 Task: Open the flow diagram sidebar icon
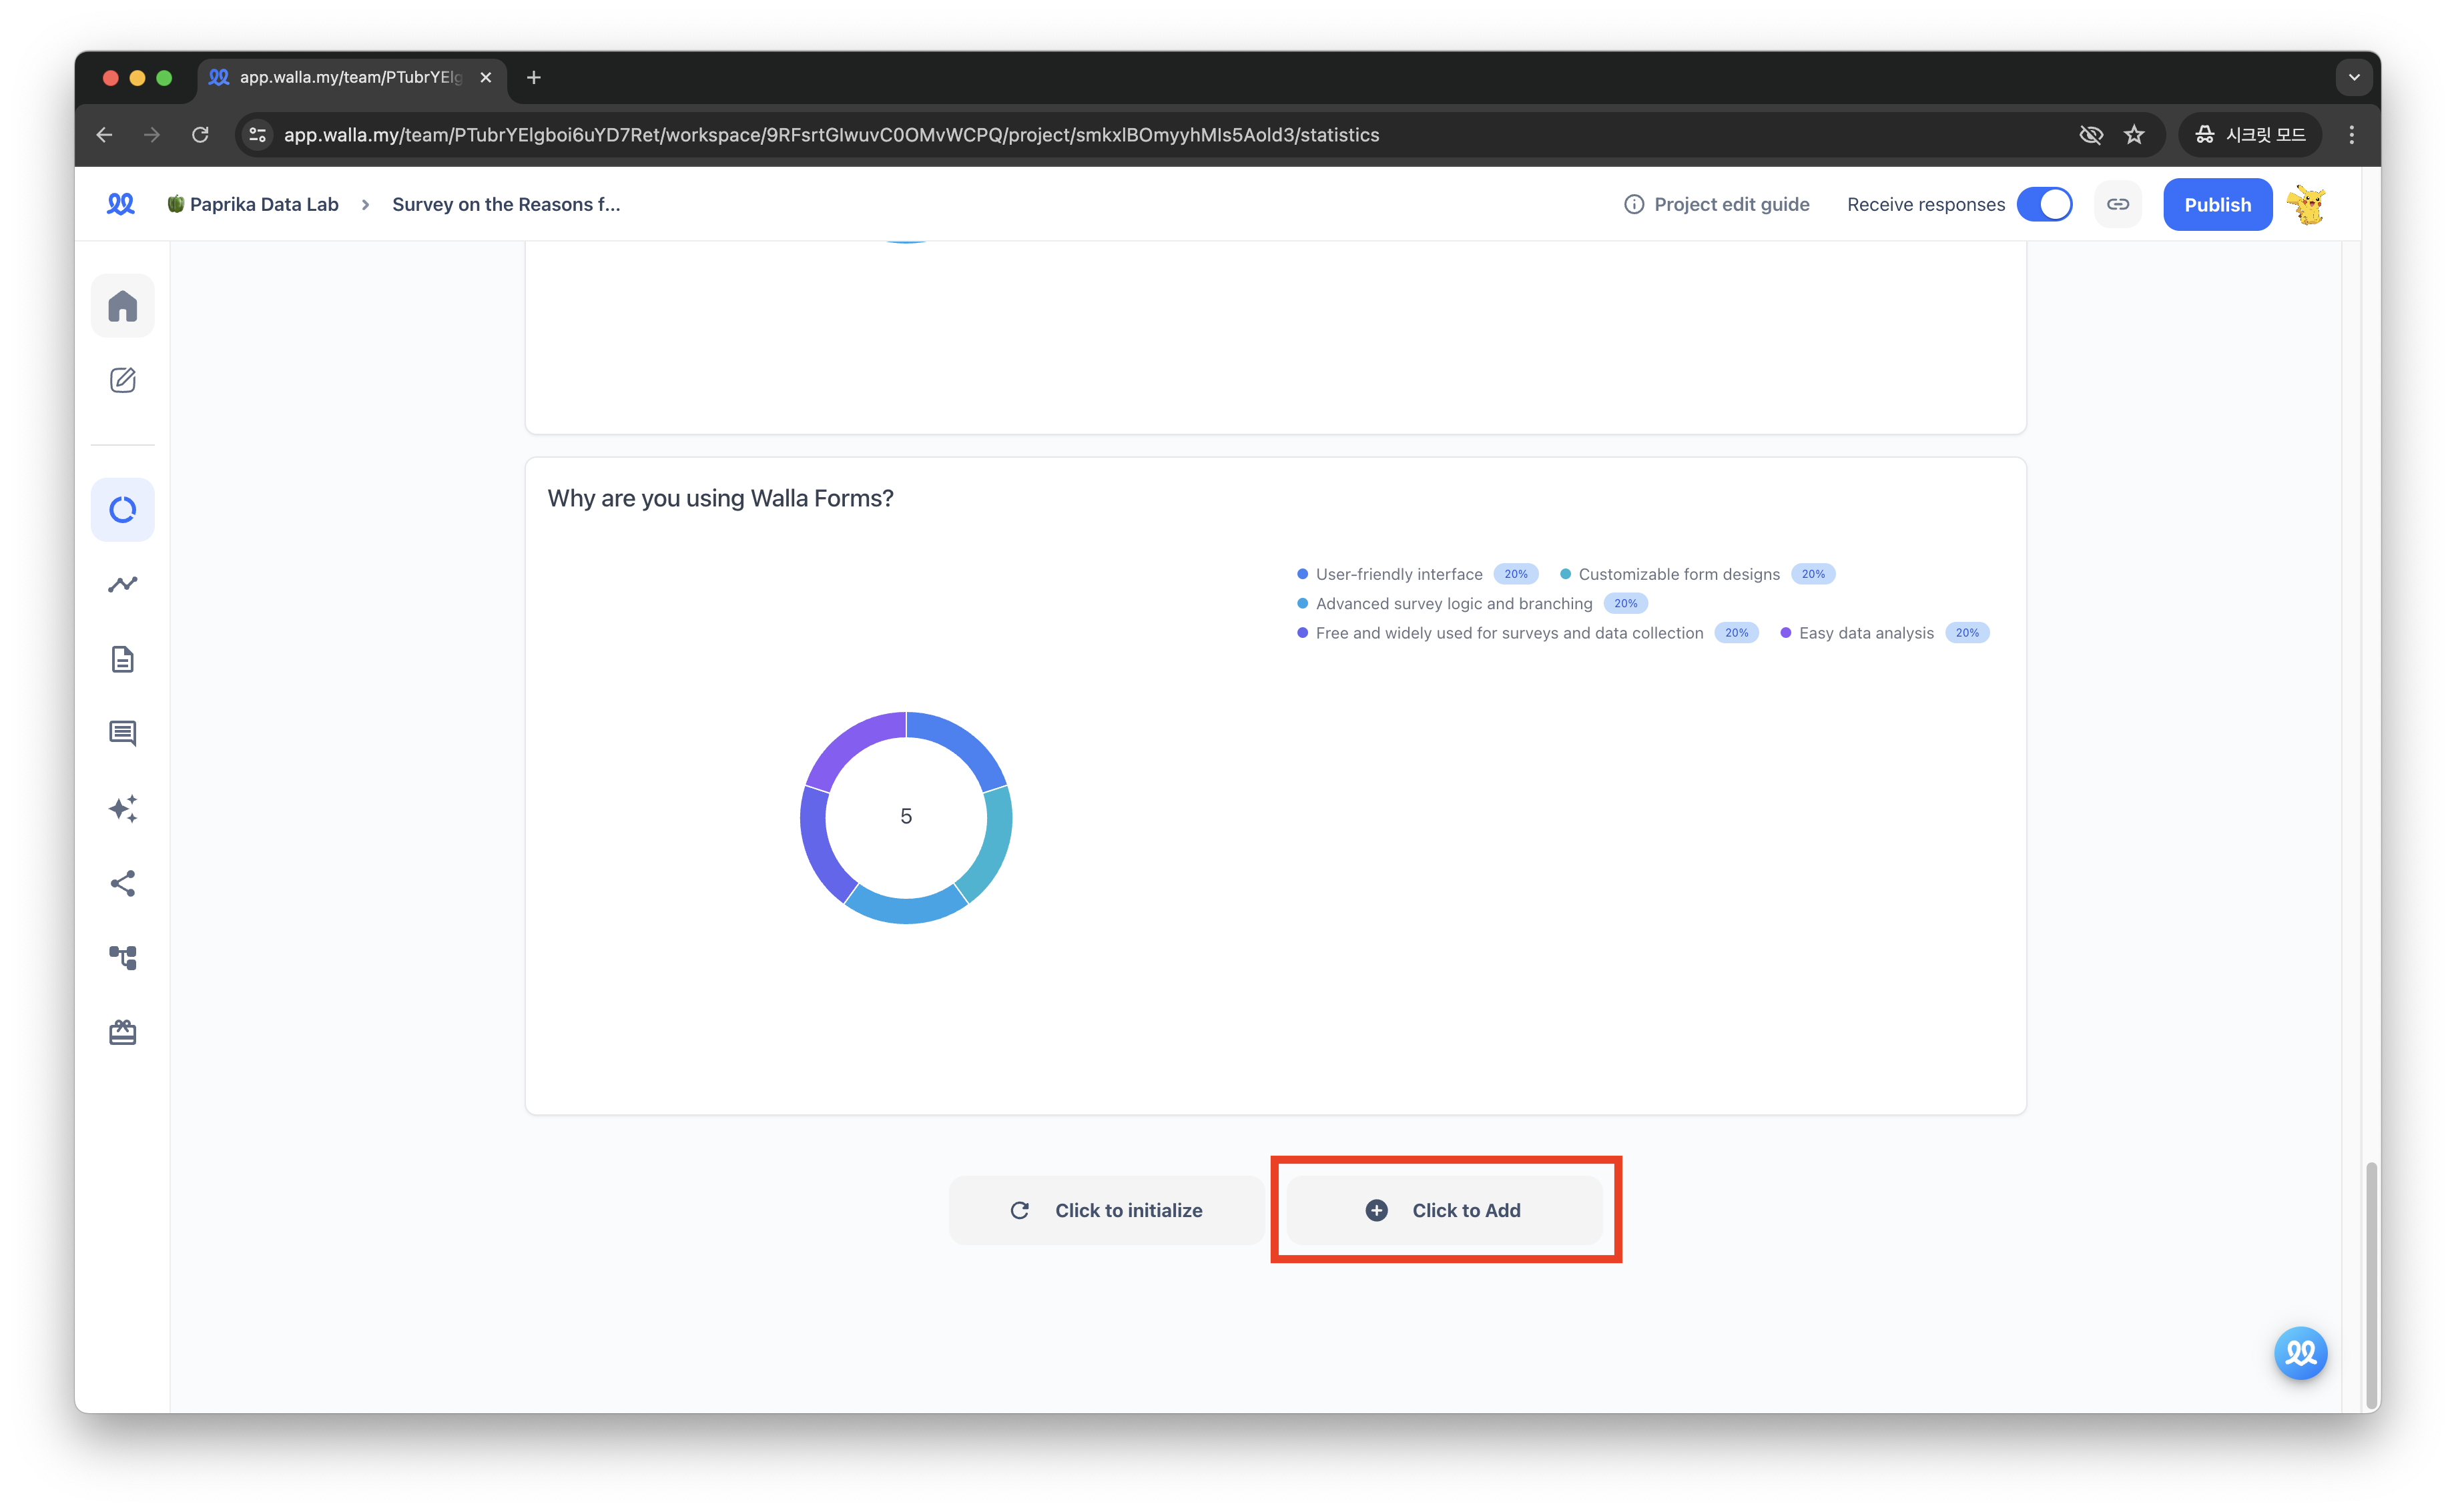122,957
